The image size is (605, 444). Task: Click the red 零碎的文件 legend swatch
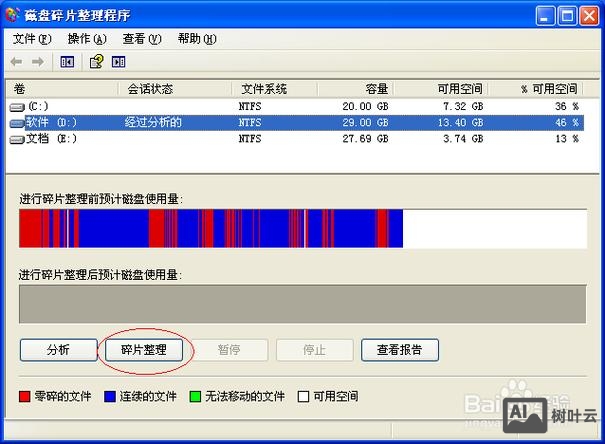25,397
